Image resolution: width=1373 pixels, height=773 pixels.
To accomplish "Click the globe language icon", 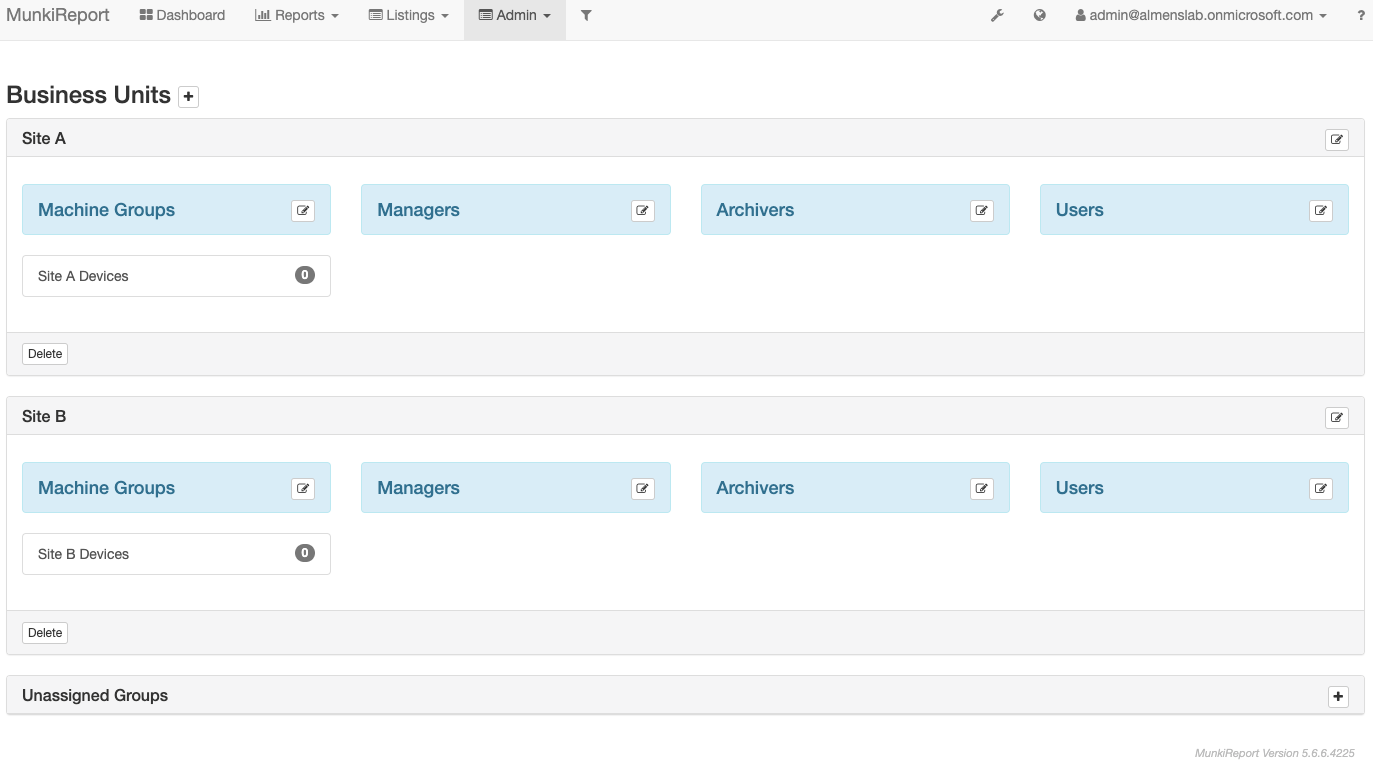I will tap(1040, 16).
